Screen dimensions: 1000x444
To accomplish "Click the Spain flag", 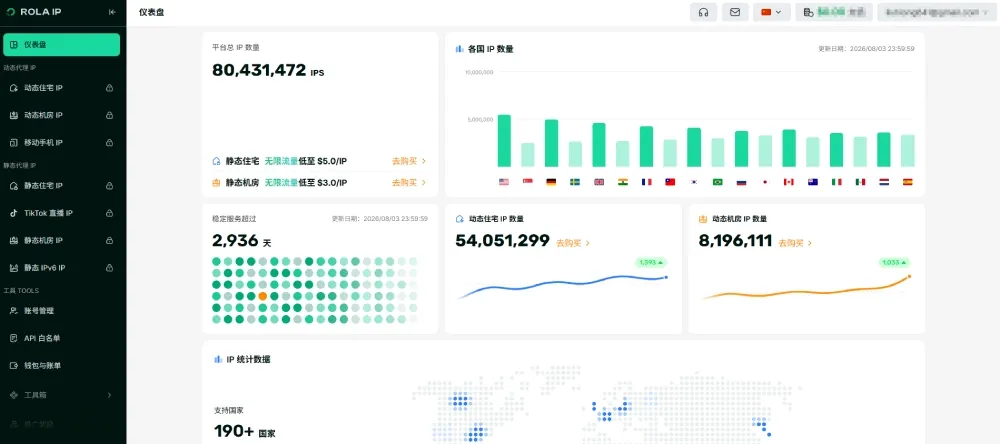I will (908, 182).
